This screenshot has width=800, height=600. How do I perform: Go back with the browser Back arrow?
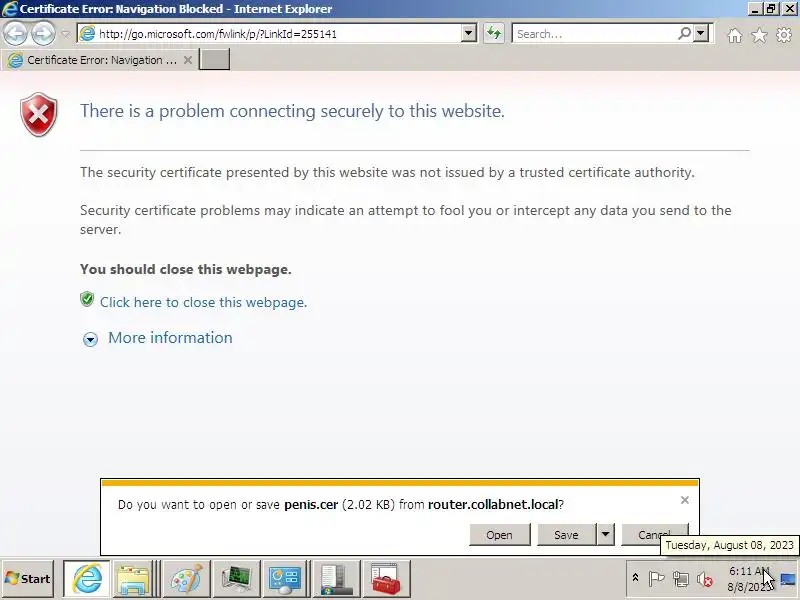point(15,34)
